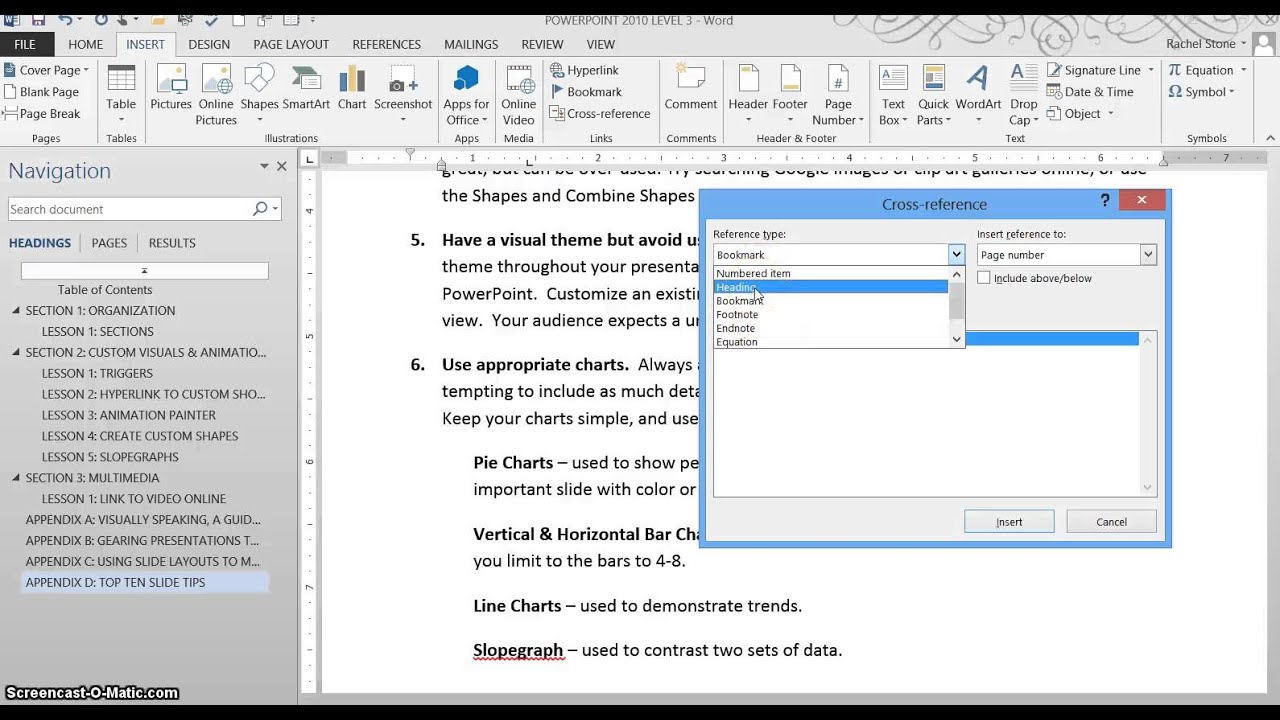Click the Cross-reference dialog help question mark
Image resolution: width=1280 pixels, height=720 pixels.
point(1105,201)
